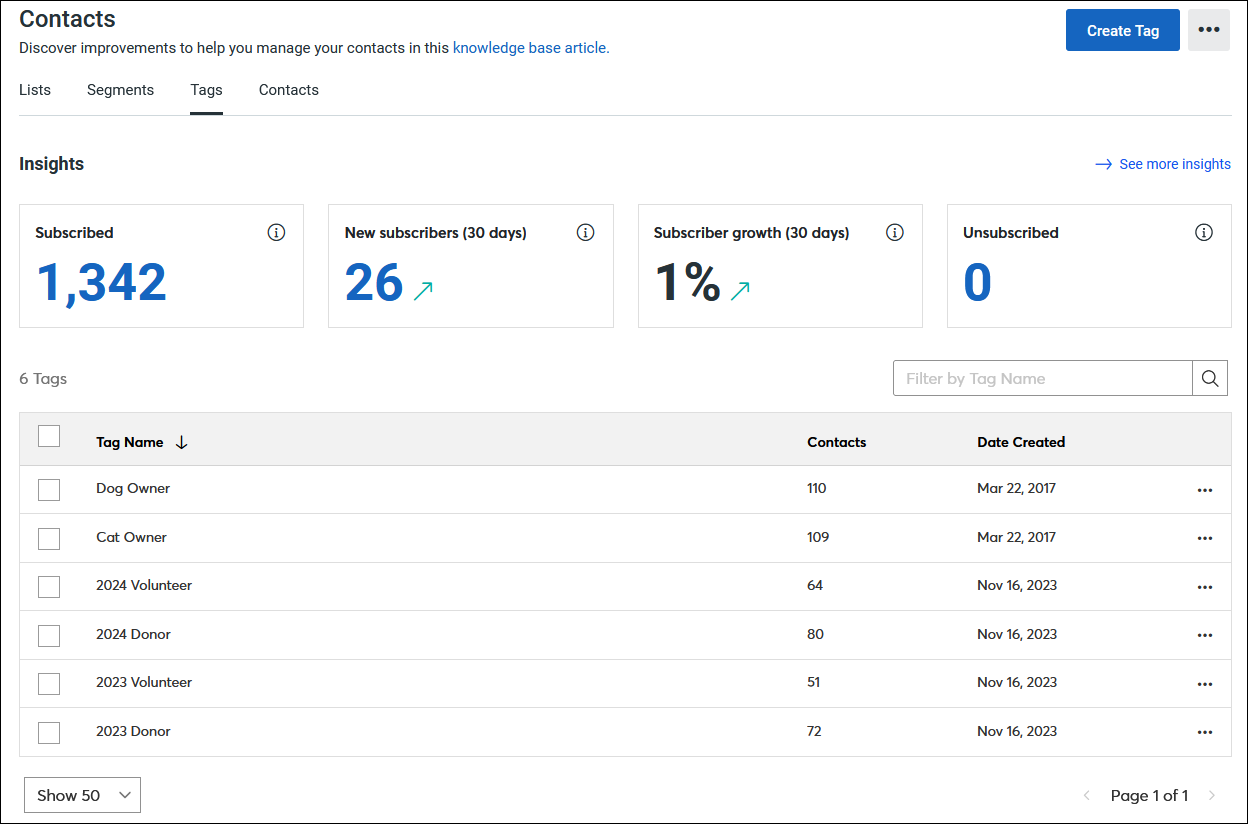The width and height of the screenshot is (1248, 824).
Task: Switch to the Lists tab
Action: [x=35, y=90]
